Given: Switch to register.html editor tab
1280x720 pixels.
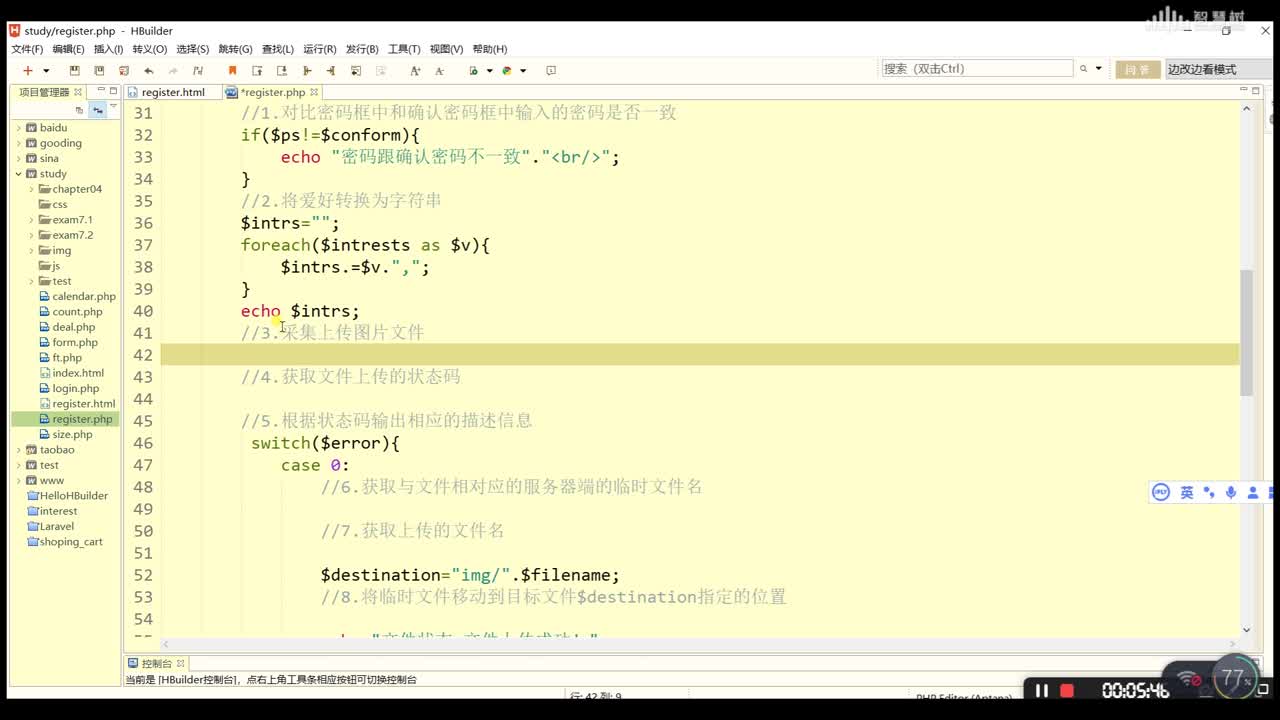Looking at the screenshot, I should pos(172,92).
